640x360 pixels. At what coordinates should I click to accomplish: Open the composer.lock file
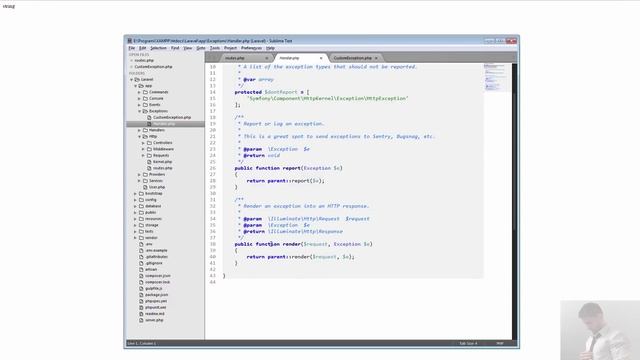[x=158, y=282]
